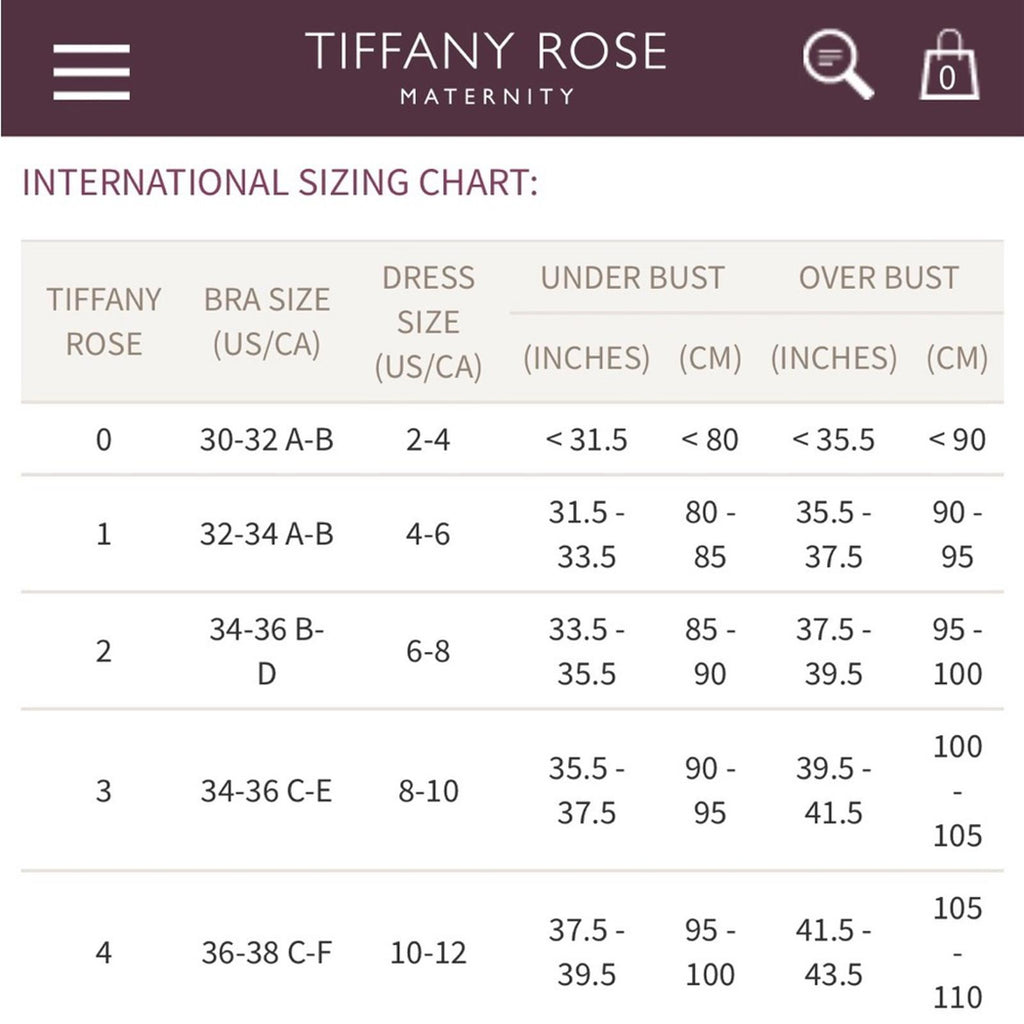Screen dimensions: 1024x1024
Task: Open the hamburger menu
Action: [x=91, y=72]
